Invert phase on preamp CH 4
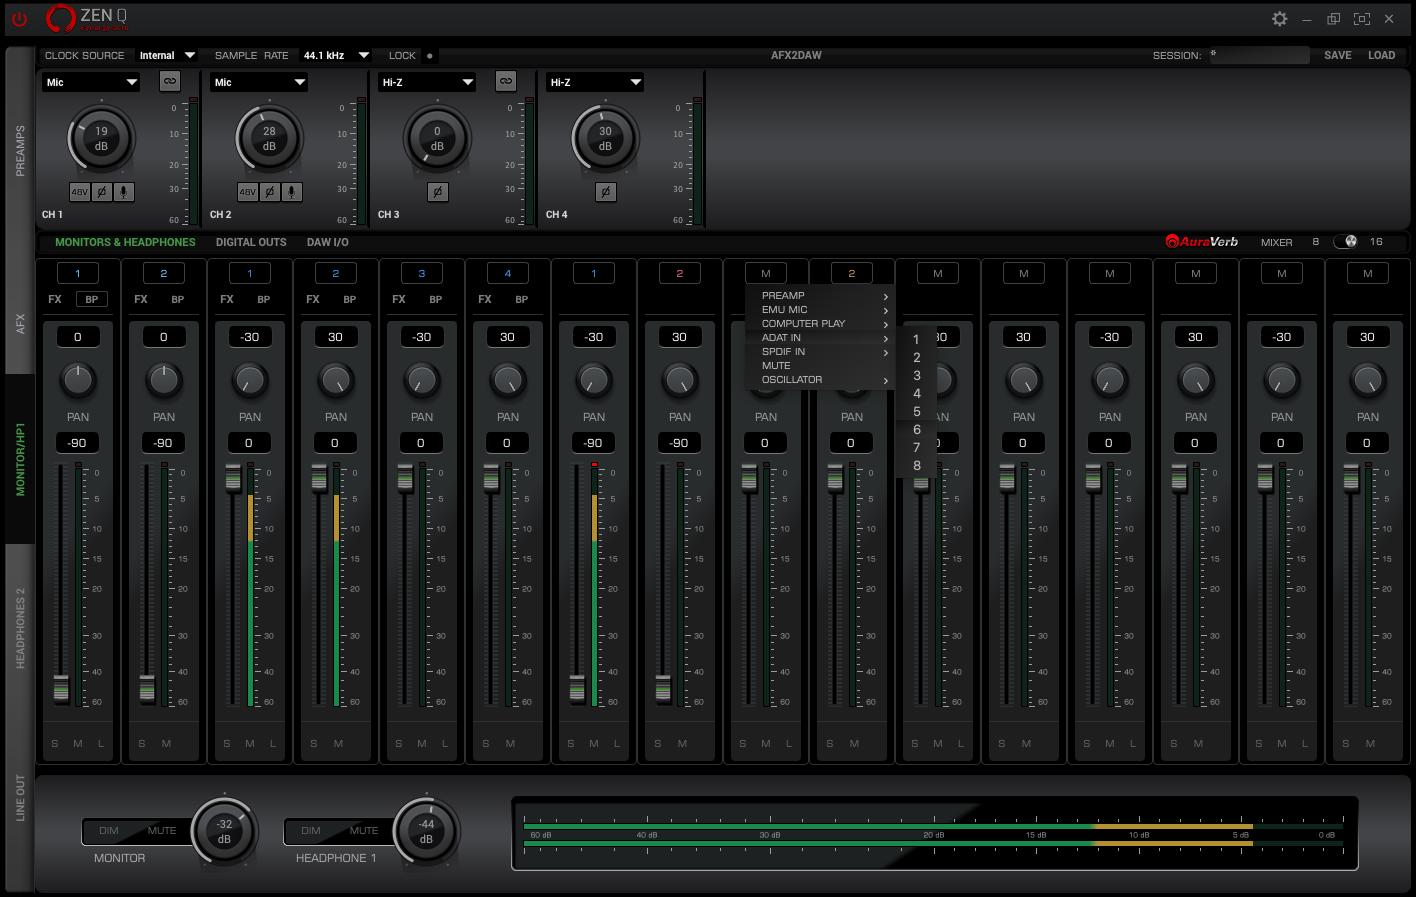The image size is (1416, 897). click(x=605, y=192)
